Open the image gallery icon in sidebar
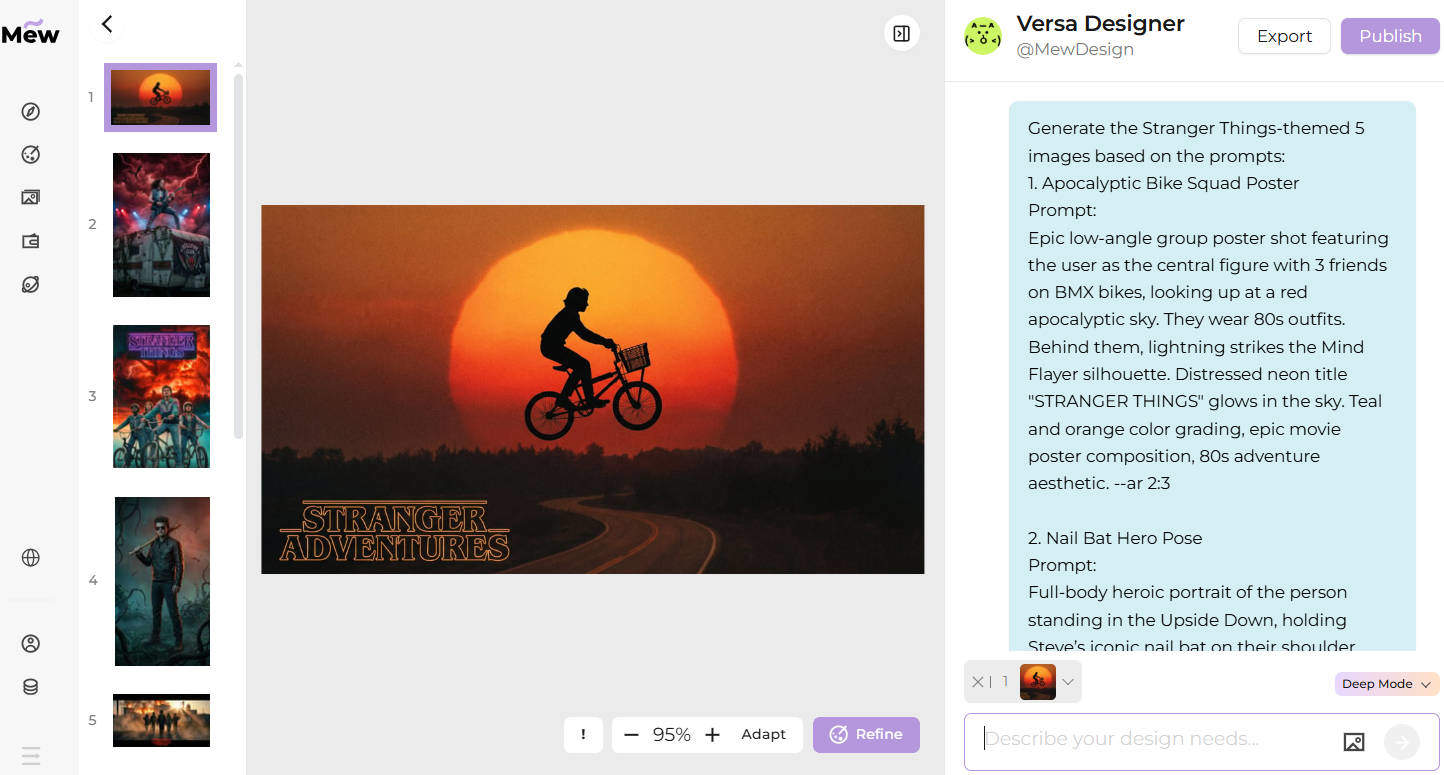Screen dimensions: 1444x775 point(31,197)
